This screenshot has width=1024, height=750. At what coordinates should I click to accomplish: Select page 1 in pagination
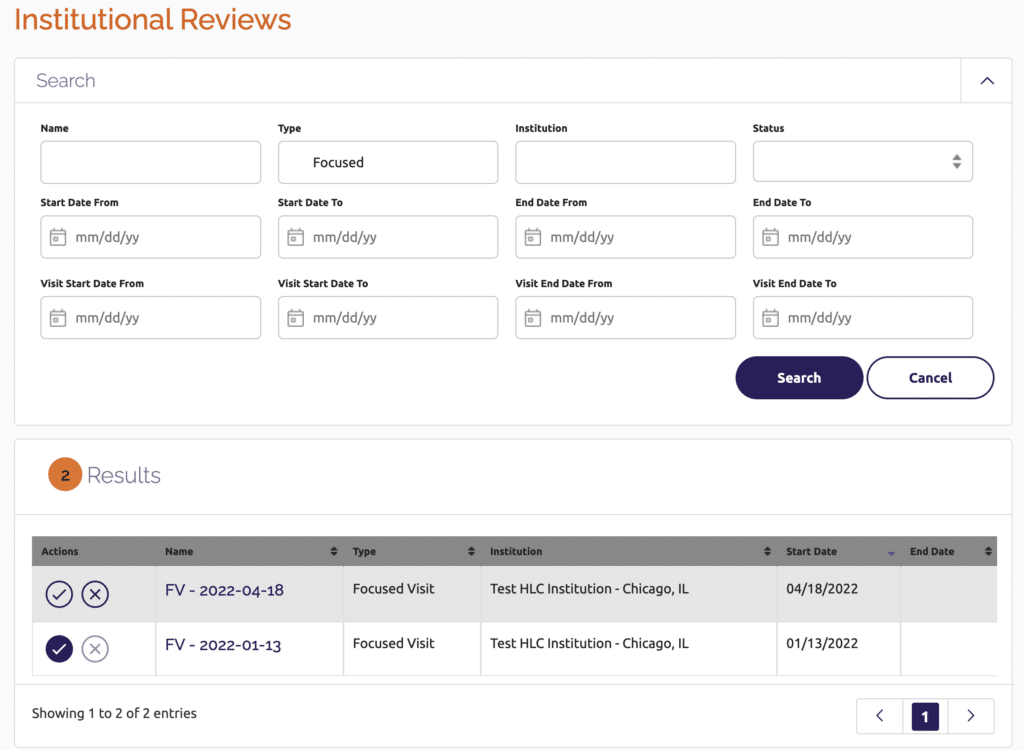925,716
